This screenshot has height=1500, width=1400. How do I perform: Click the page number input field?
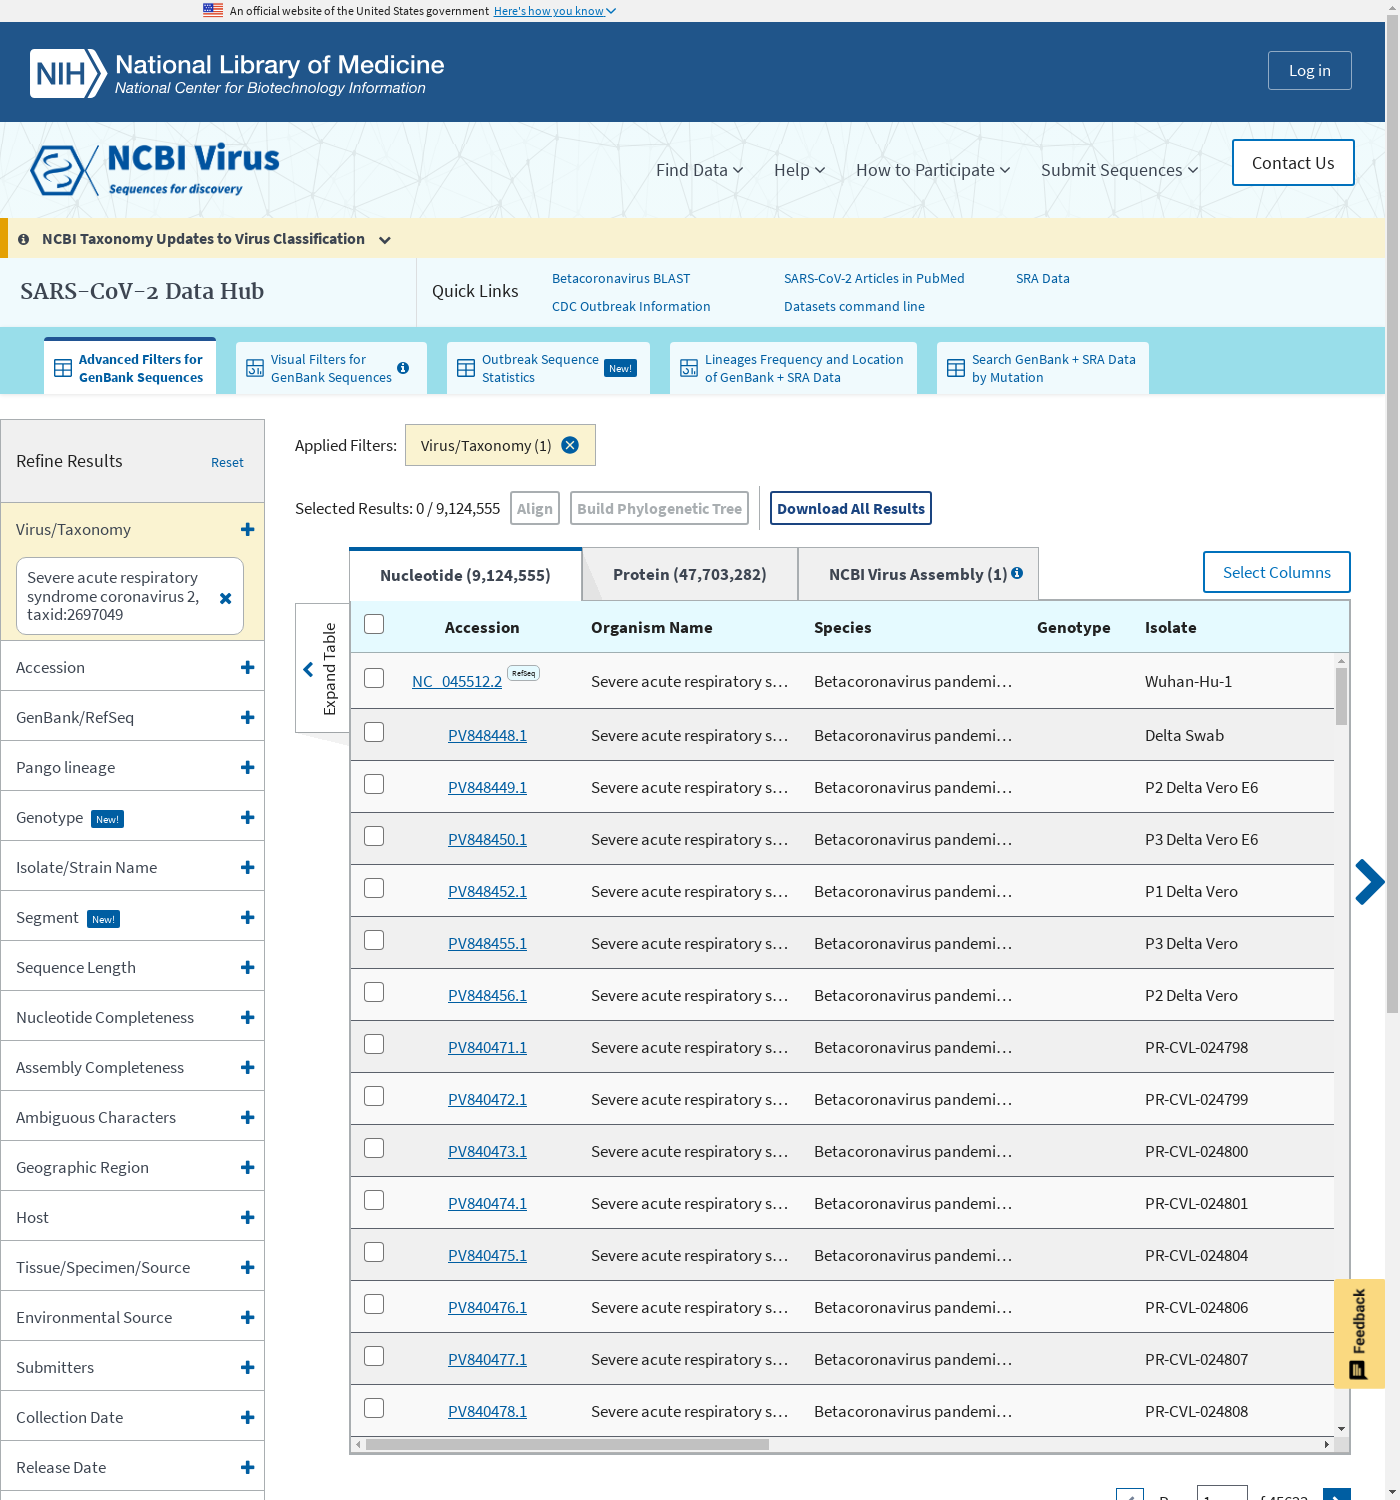point(1222,1493)
